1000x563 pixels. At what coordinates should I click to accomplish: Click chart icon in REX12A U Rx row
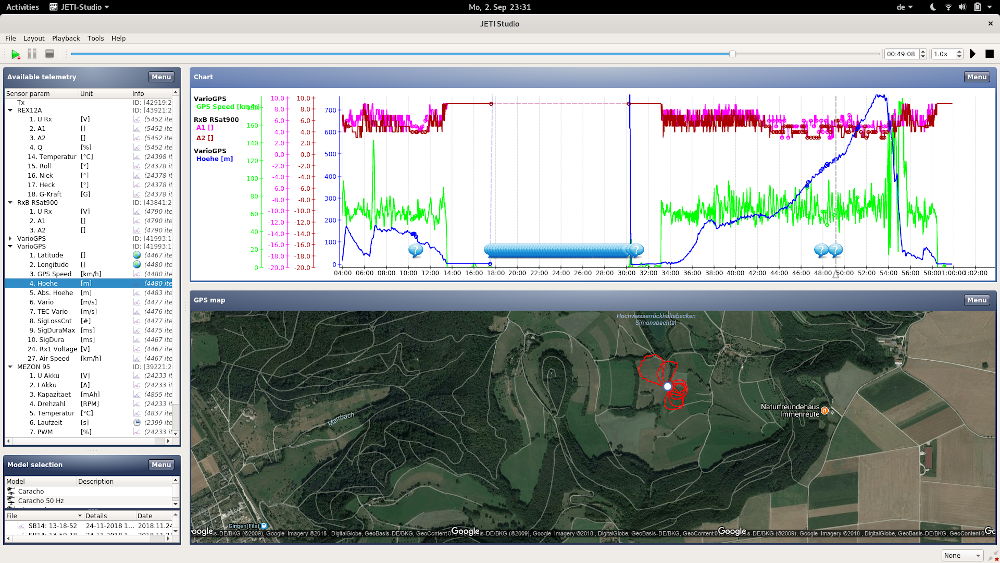(136, 119)
